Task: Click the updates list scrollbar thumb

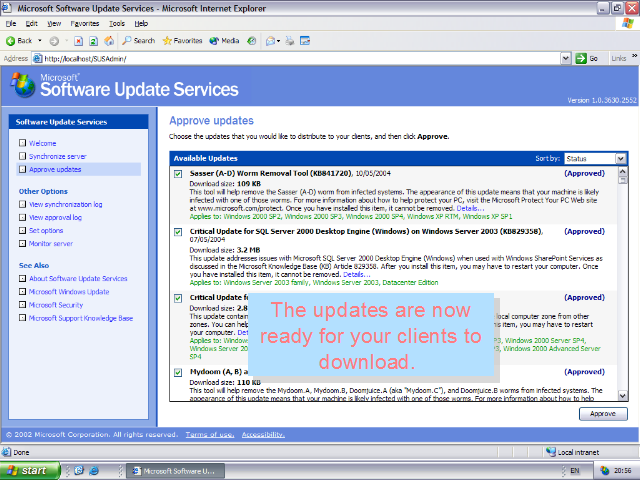Action: [622, 180]
